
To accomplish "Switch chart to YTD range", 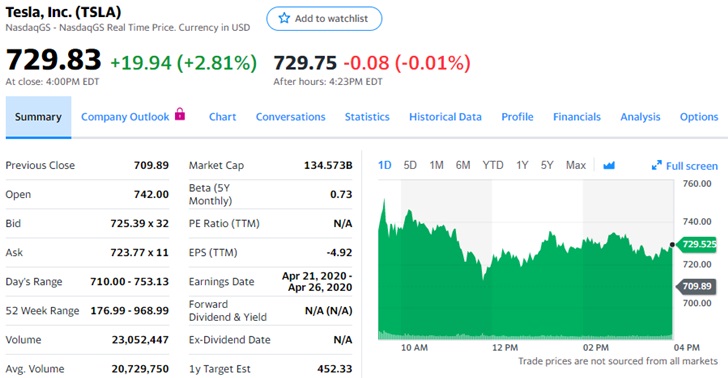I will click(493, 165).
